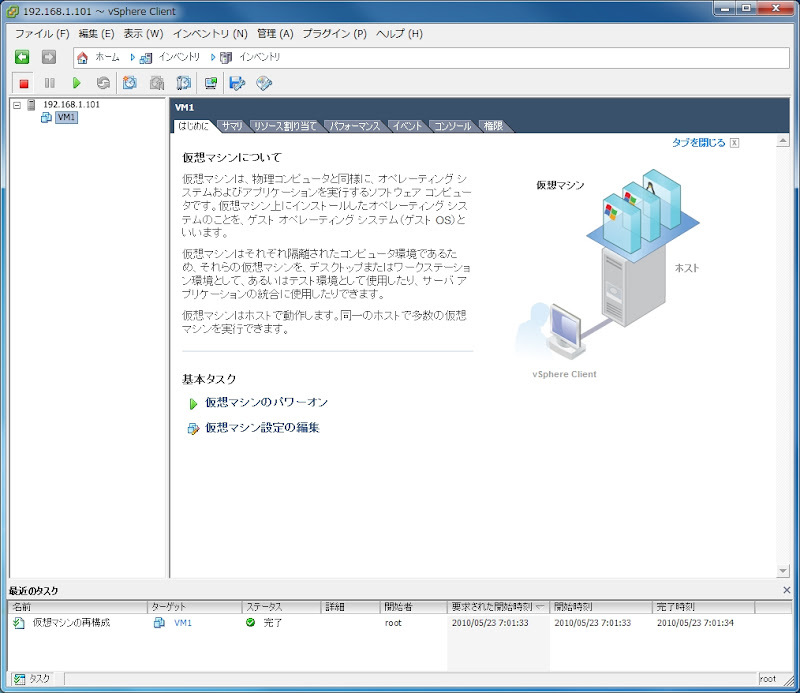Image resolution: width=800 pixels, height=693 pixels.
Task: Click the タブを閉じる link
Action: coord(698,143)
